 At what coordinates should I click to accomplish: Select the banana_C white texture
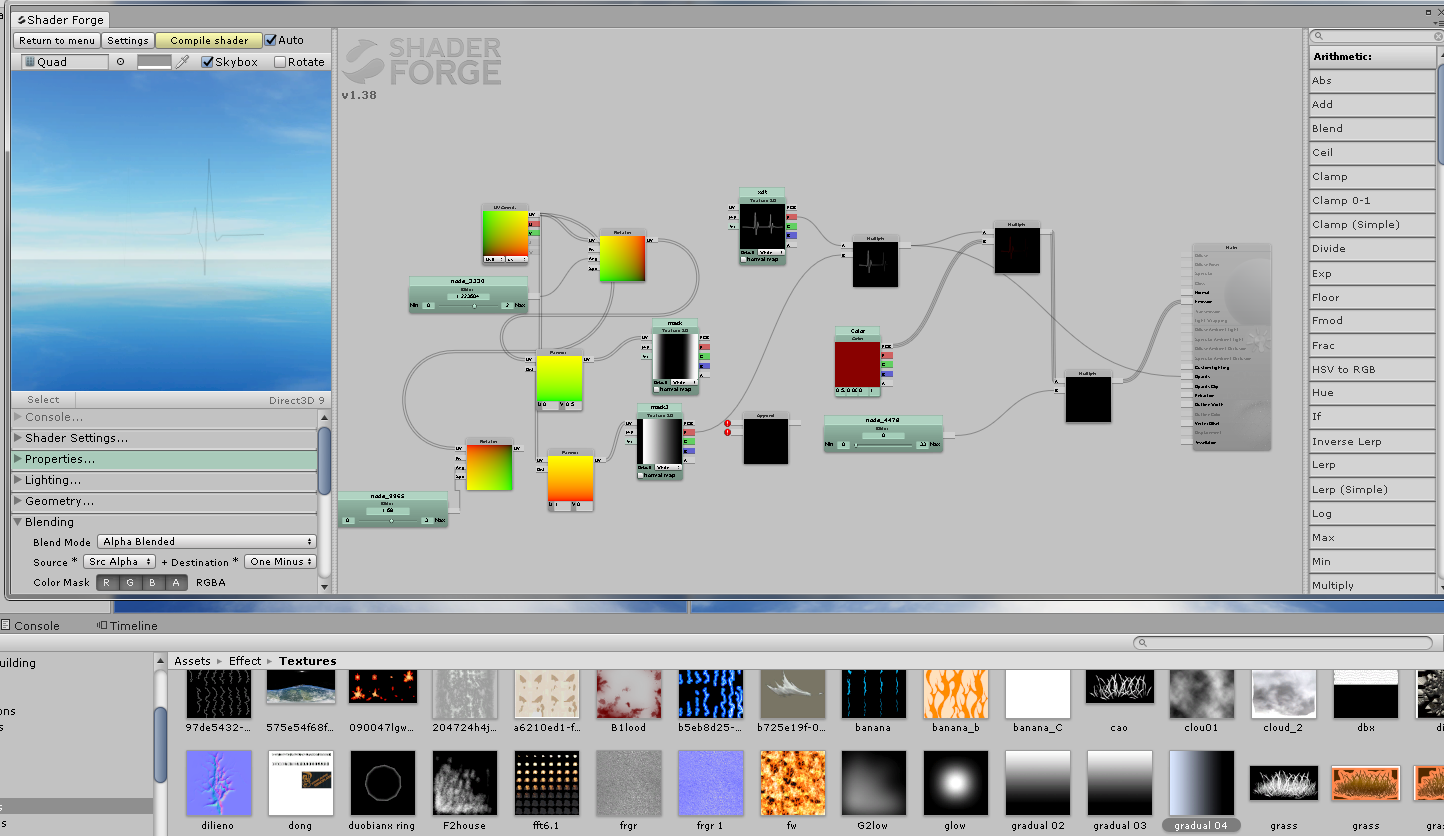coord(1037,694)
